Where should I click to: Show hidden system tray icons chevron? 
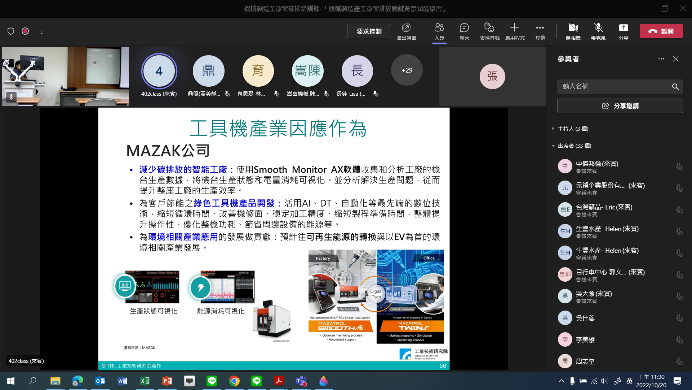[x=561, y=381]
